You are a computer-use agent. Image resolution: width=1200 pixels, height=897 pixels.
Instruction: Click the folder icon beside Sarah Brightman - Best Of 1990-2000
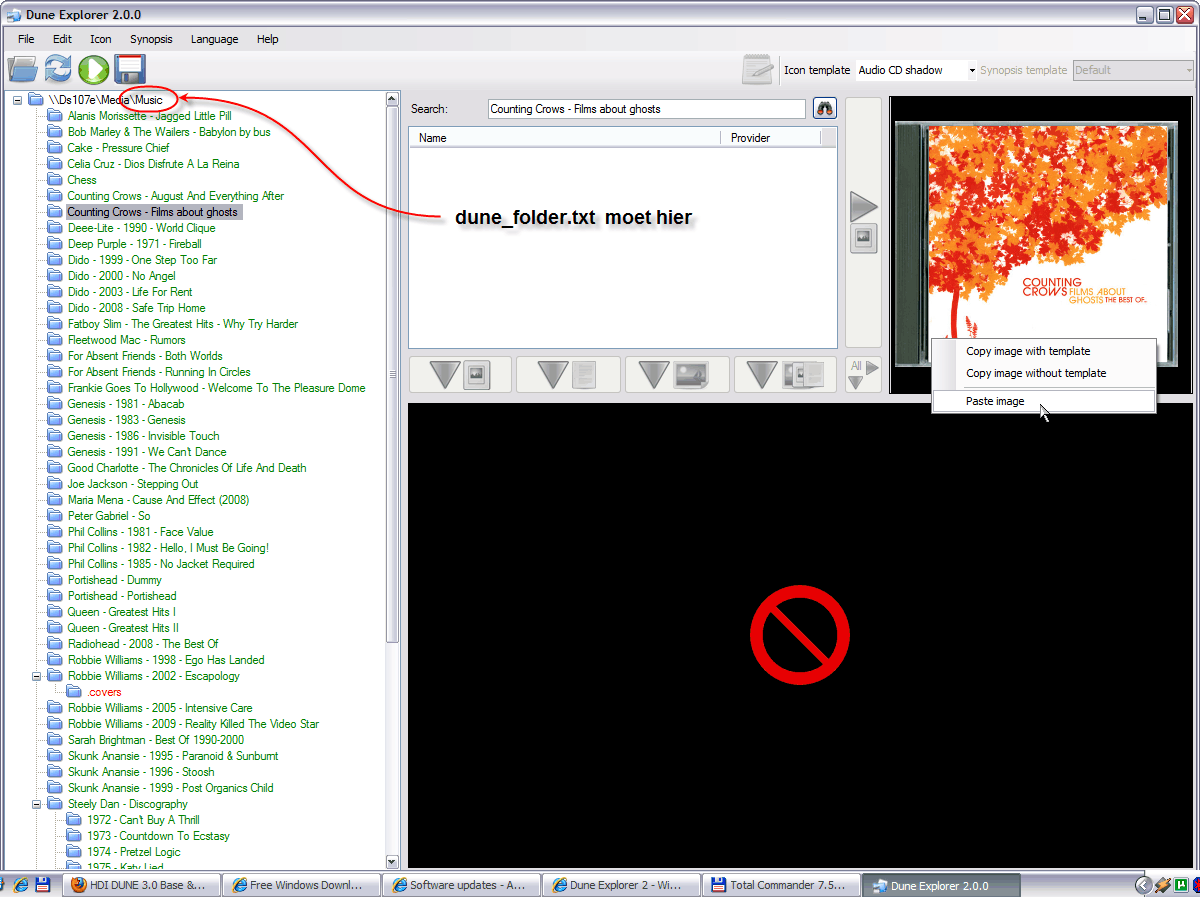point(55,740)
